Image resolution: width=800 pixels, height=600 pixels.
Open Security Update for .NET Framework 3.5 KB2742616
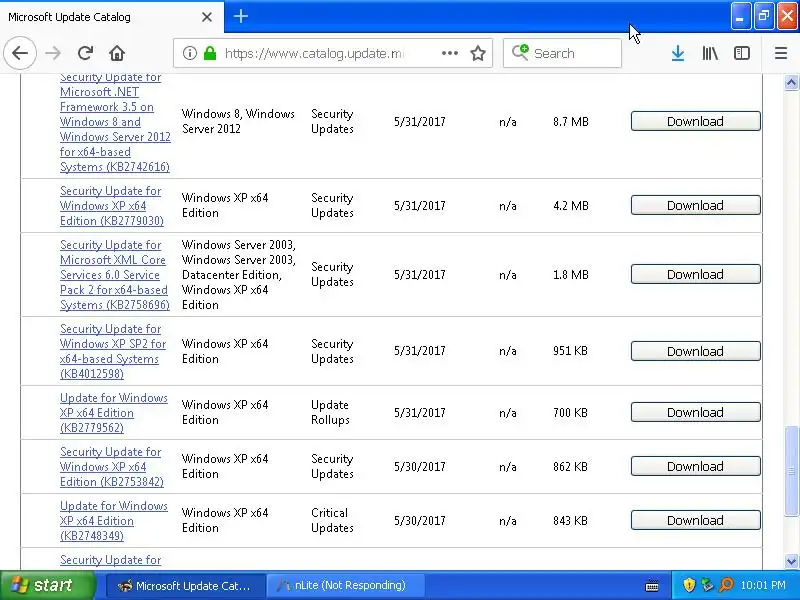point(115,122)
